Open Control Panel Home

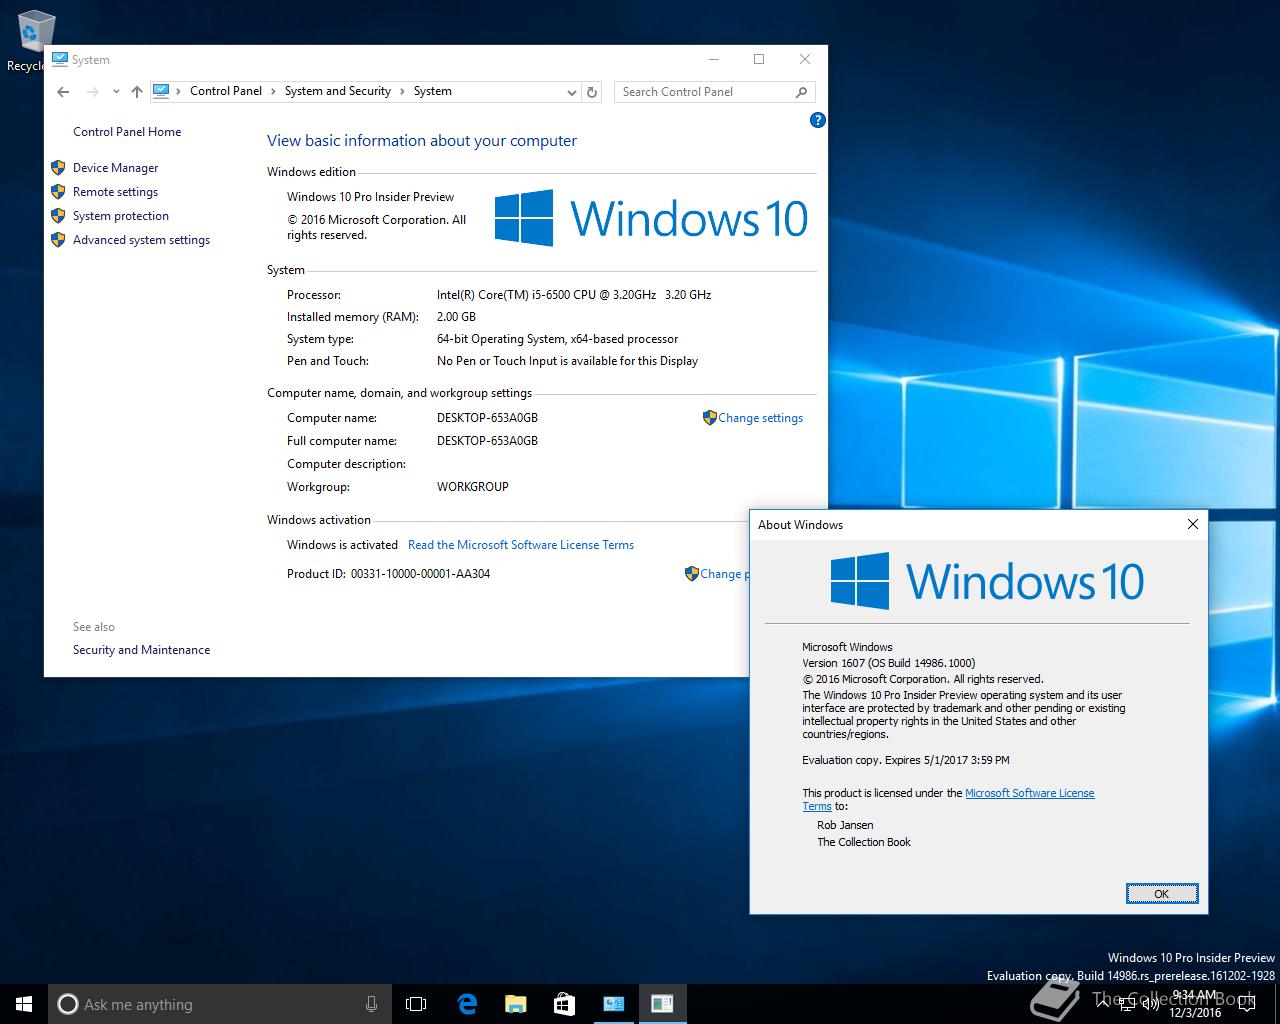tap(127, 132)
